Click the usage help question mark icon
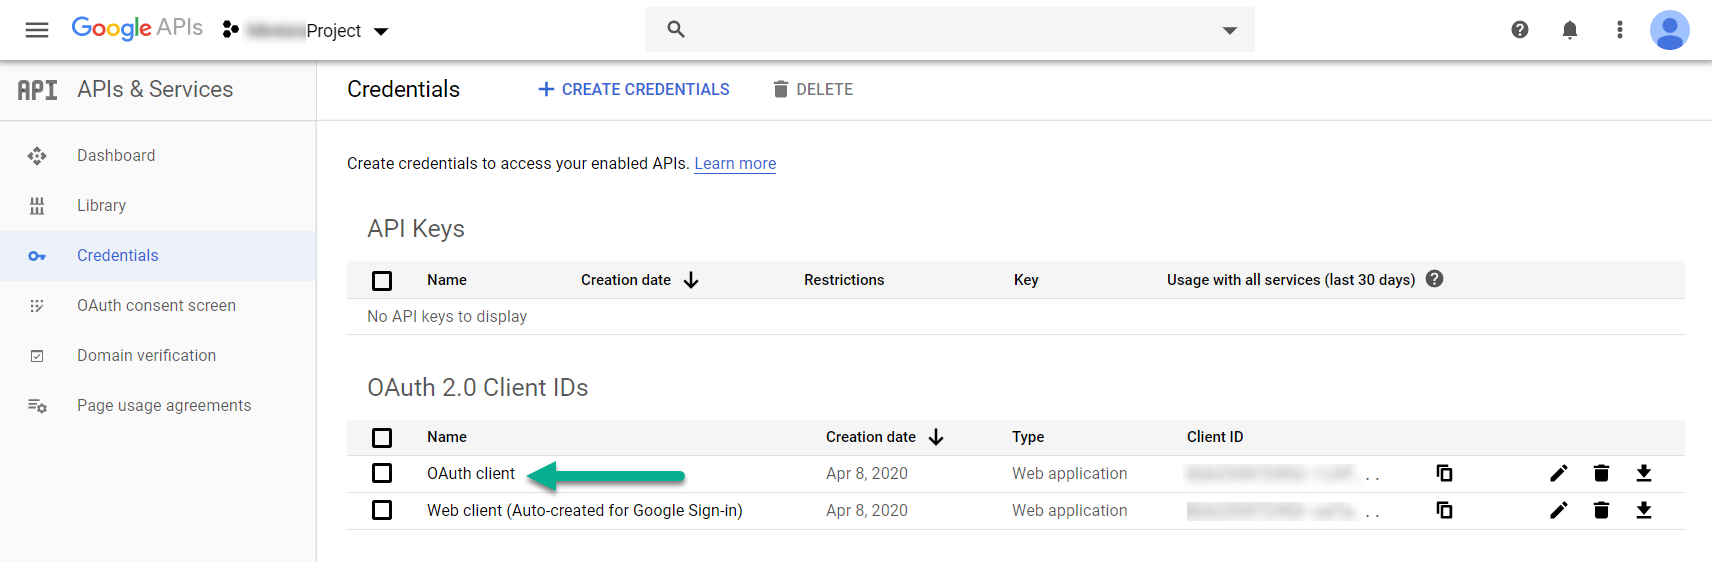This screenshot has height=562, width=1712. coord(1434,279)
